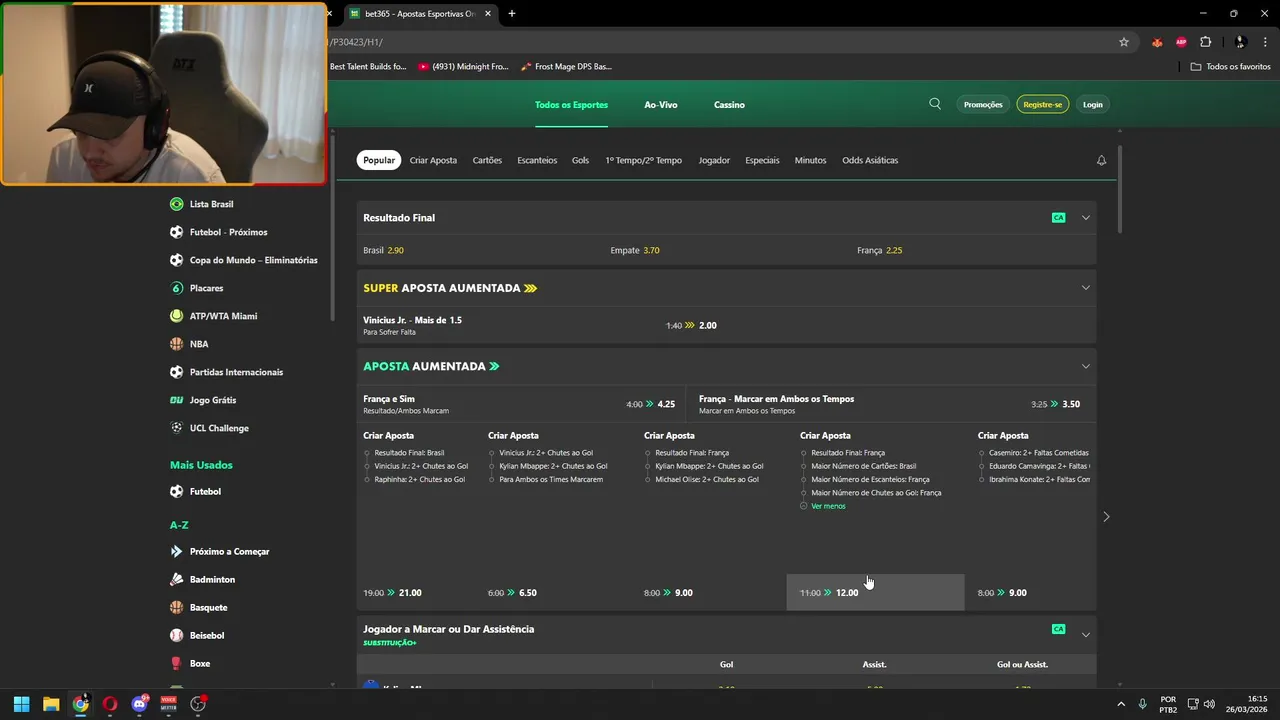Open Opera browser from the taskbar
This screenshot has width=1280, height=720.
click(110, 704)
